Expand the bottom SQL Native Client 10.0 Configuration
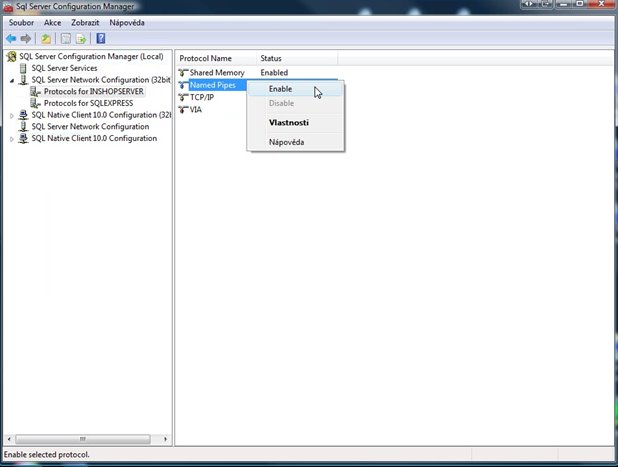The height and width of the screenshot is (467, 618). pyautogui.click(x=12, y=139)
